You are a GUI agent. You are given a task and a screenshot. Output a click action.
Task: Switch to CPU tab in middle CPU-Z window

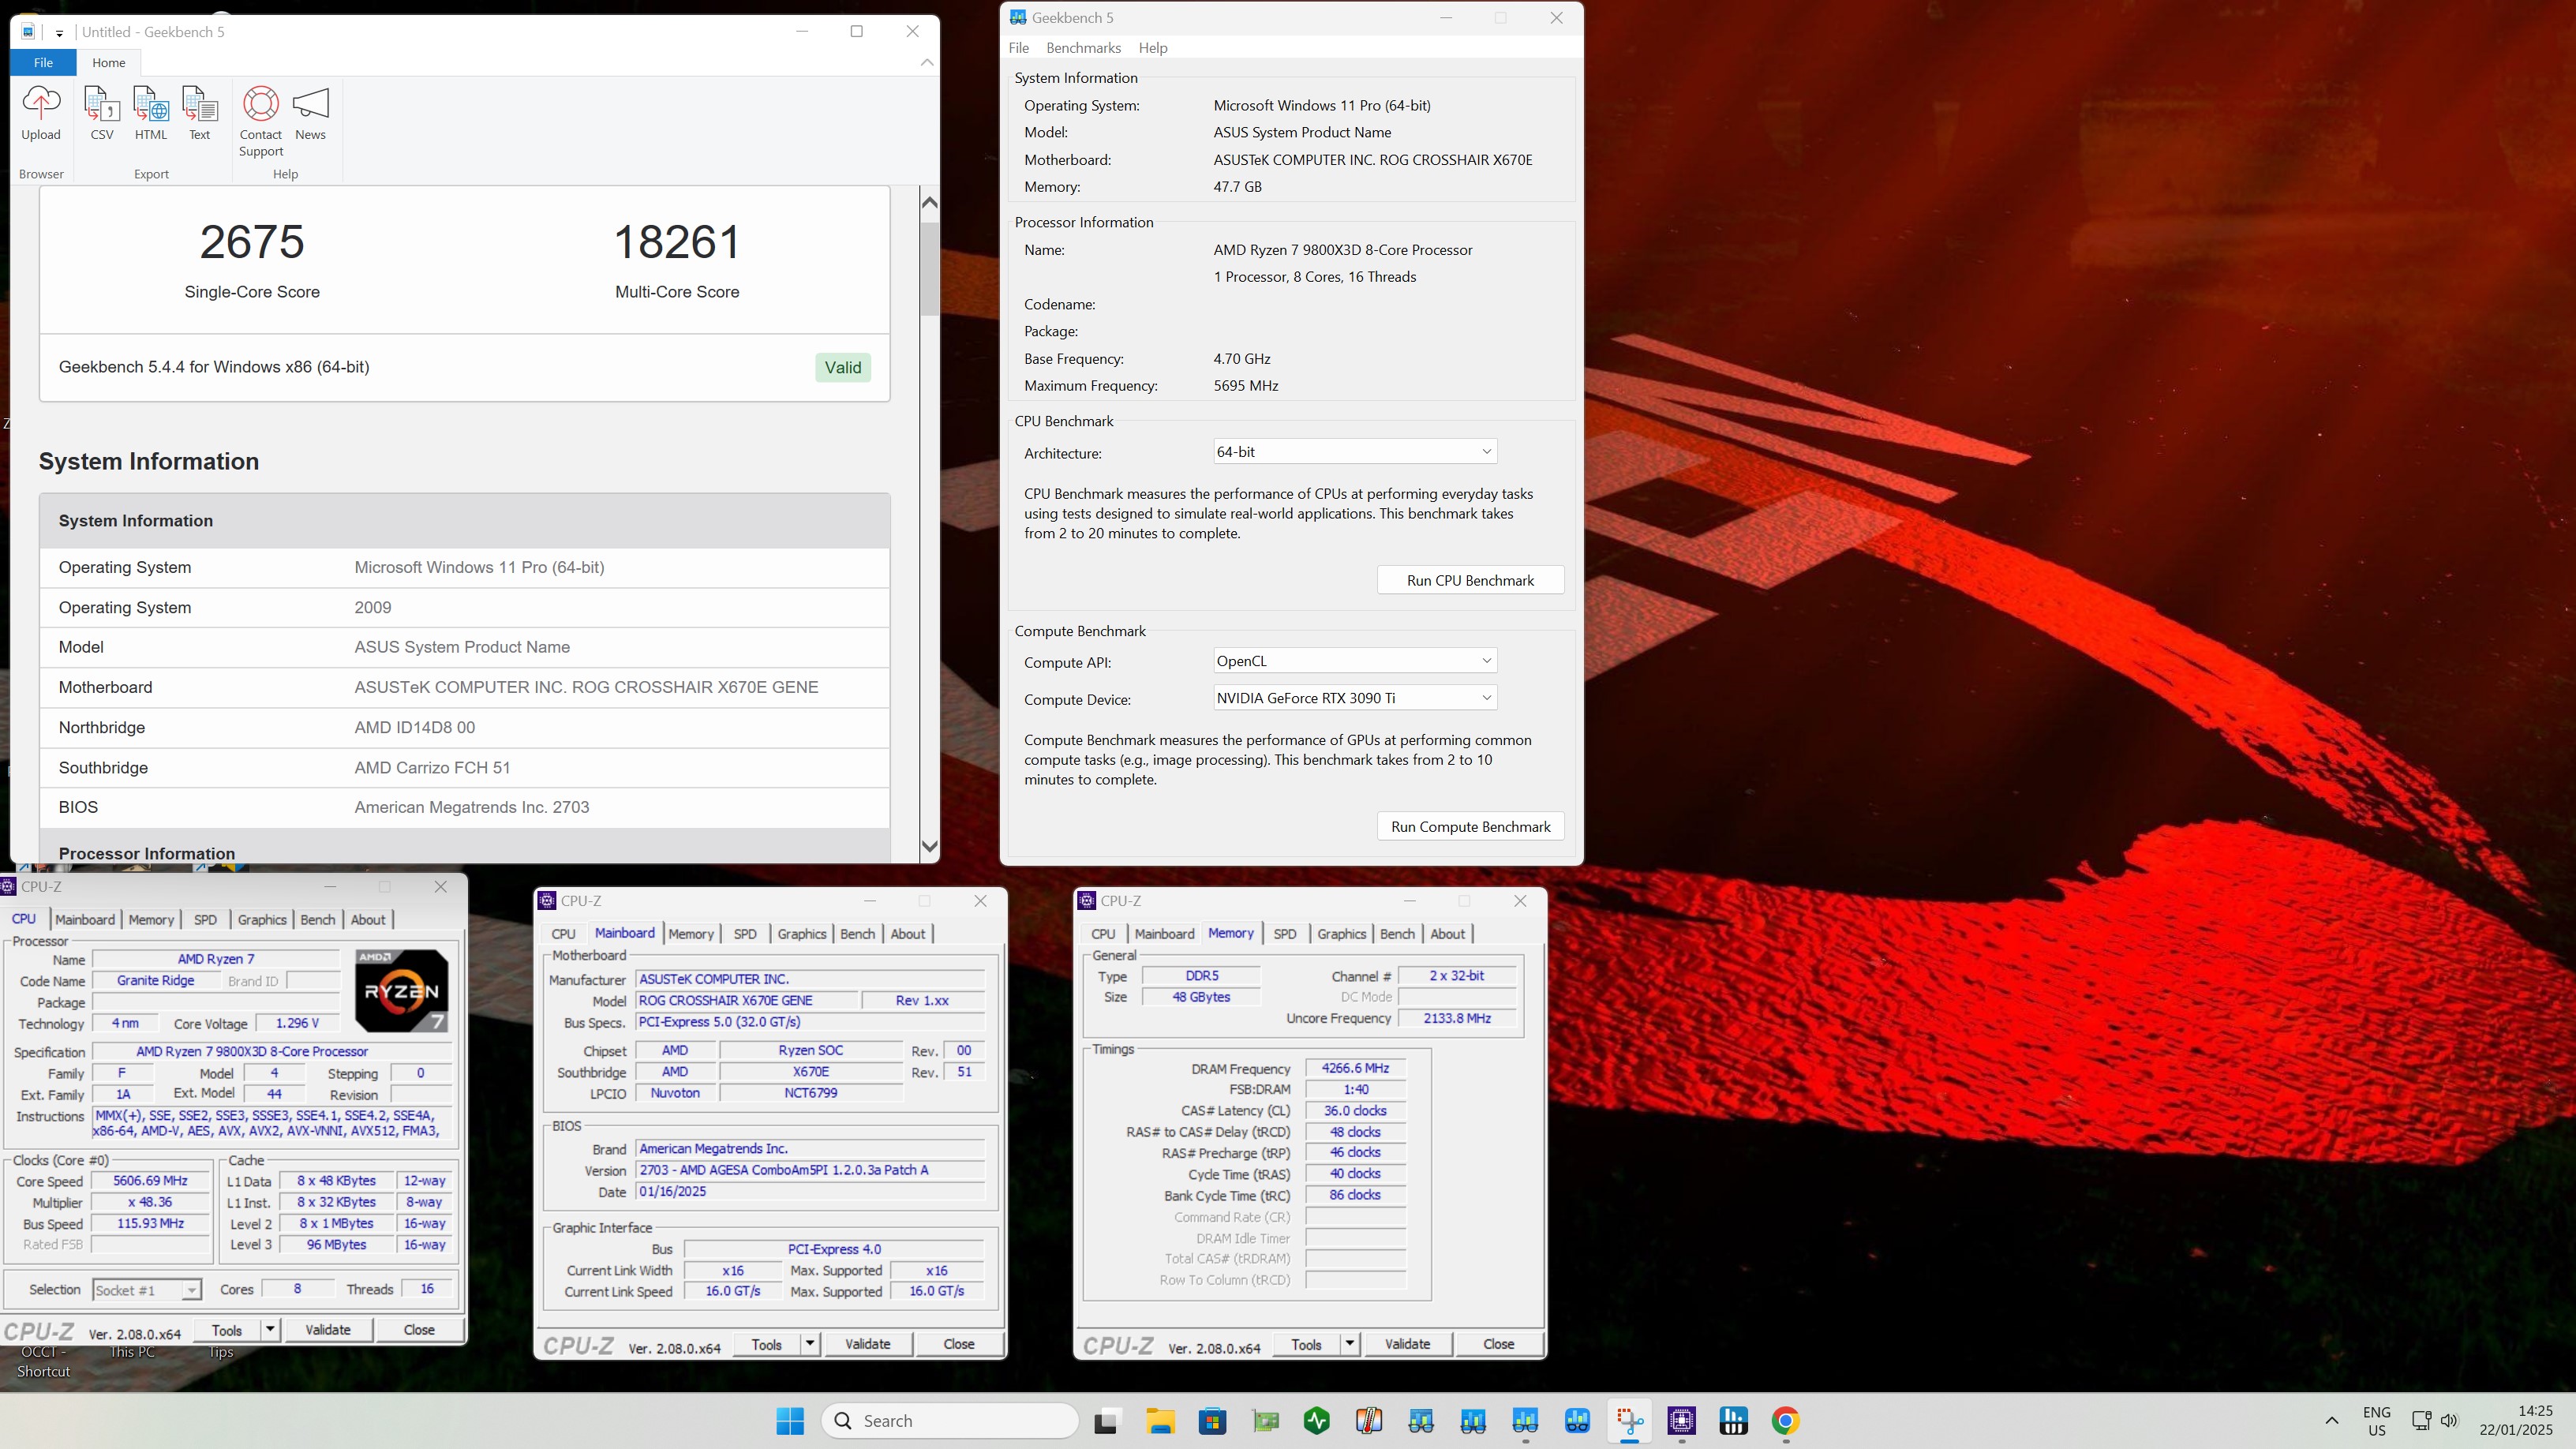(563, 934)
